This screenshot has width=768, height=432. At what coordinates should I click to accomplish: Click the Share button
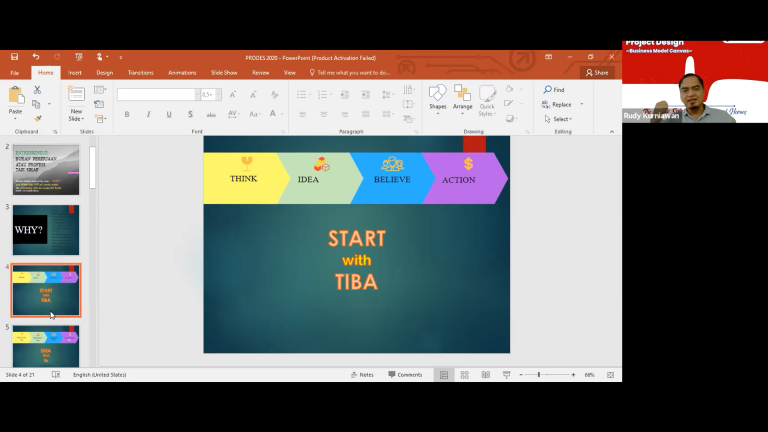pyautogui.click(x=596, y=73)
